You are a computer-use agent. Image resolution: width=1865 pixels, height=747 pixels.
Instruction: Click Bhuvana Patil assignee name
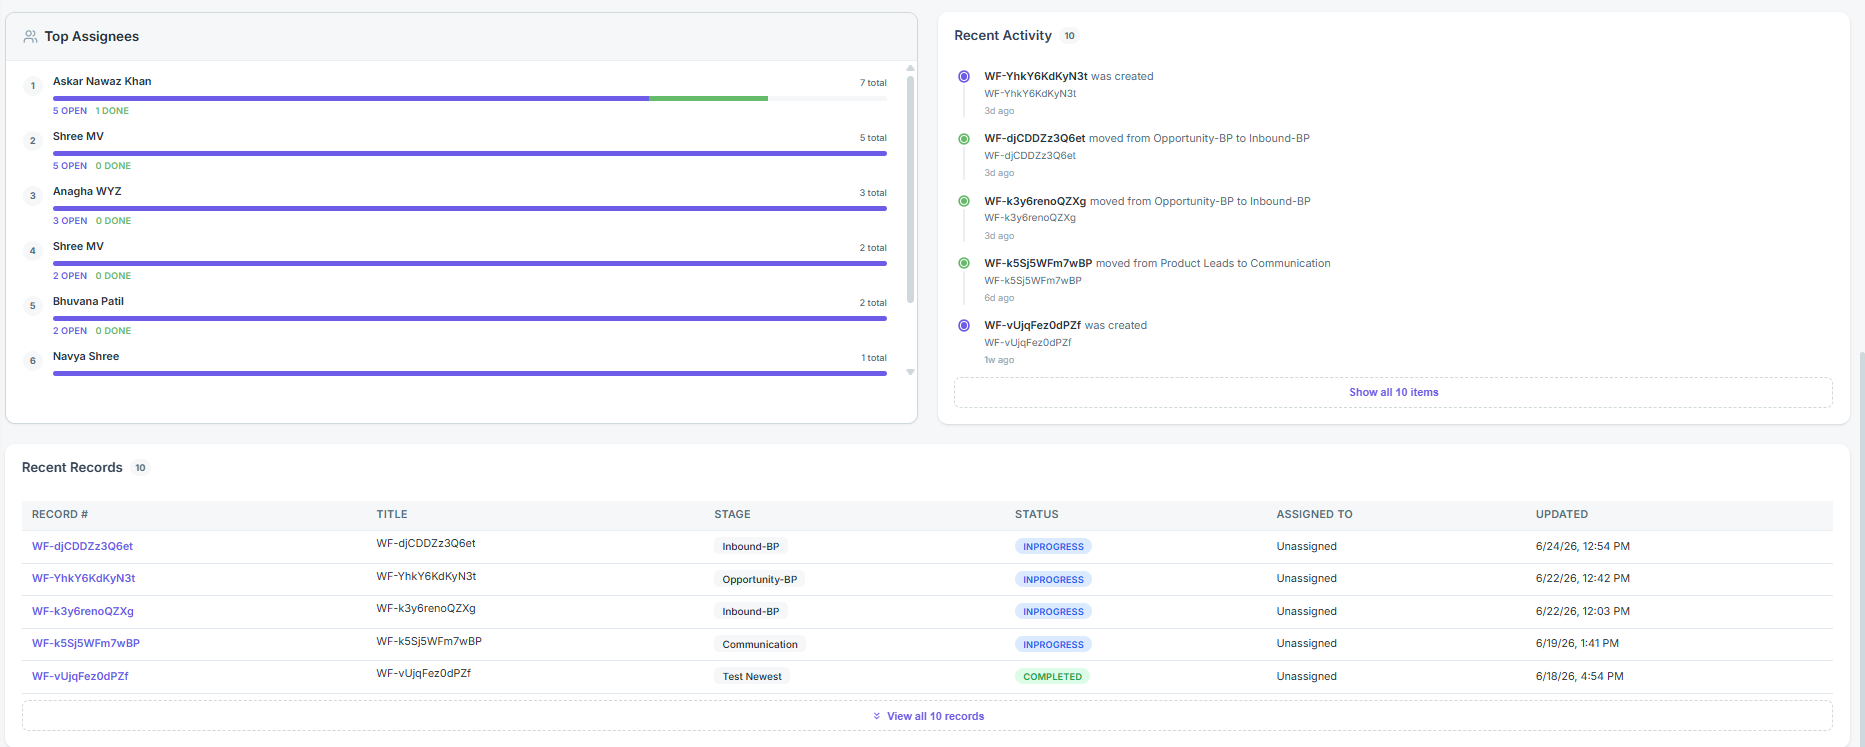pos(88,301)
